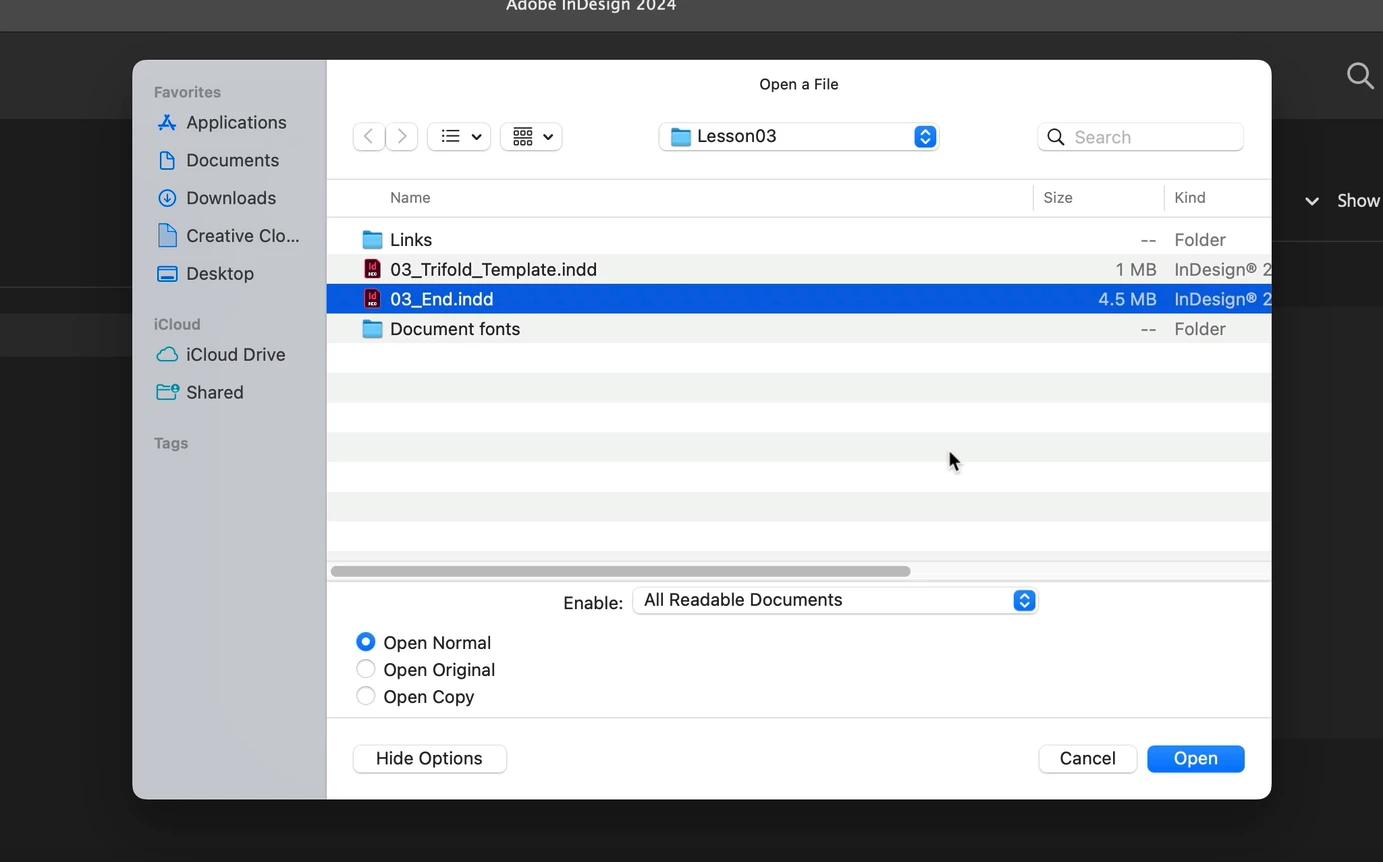Open Applications in the sidebar
This screenshot has height=862, width=1383.
coord(222,122)
